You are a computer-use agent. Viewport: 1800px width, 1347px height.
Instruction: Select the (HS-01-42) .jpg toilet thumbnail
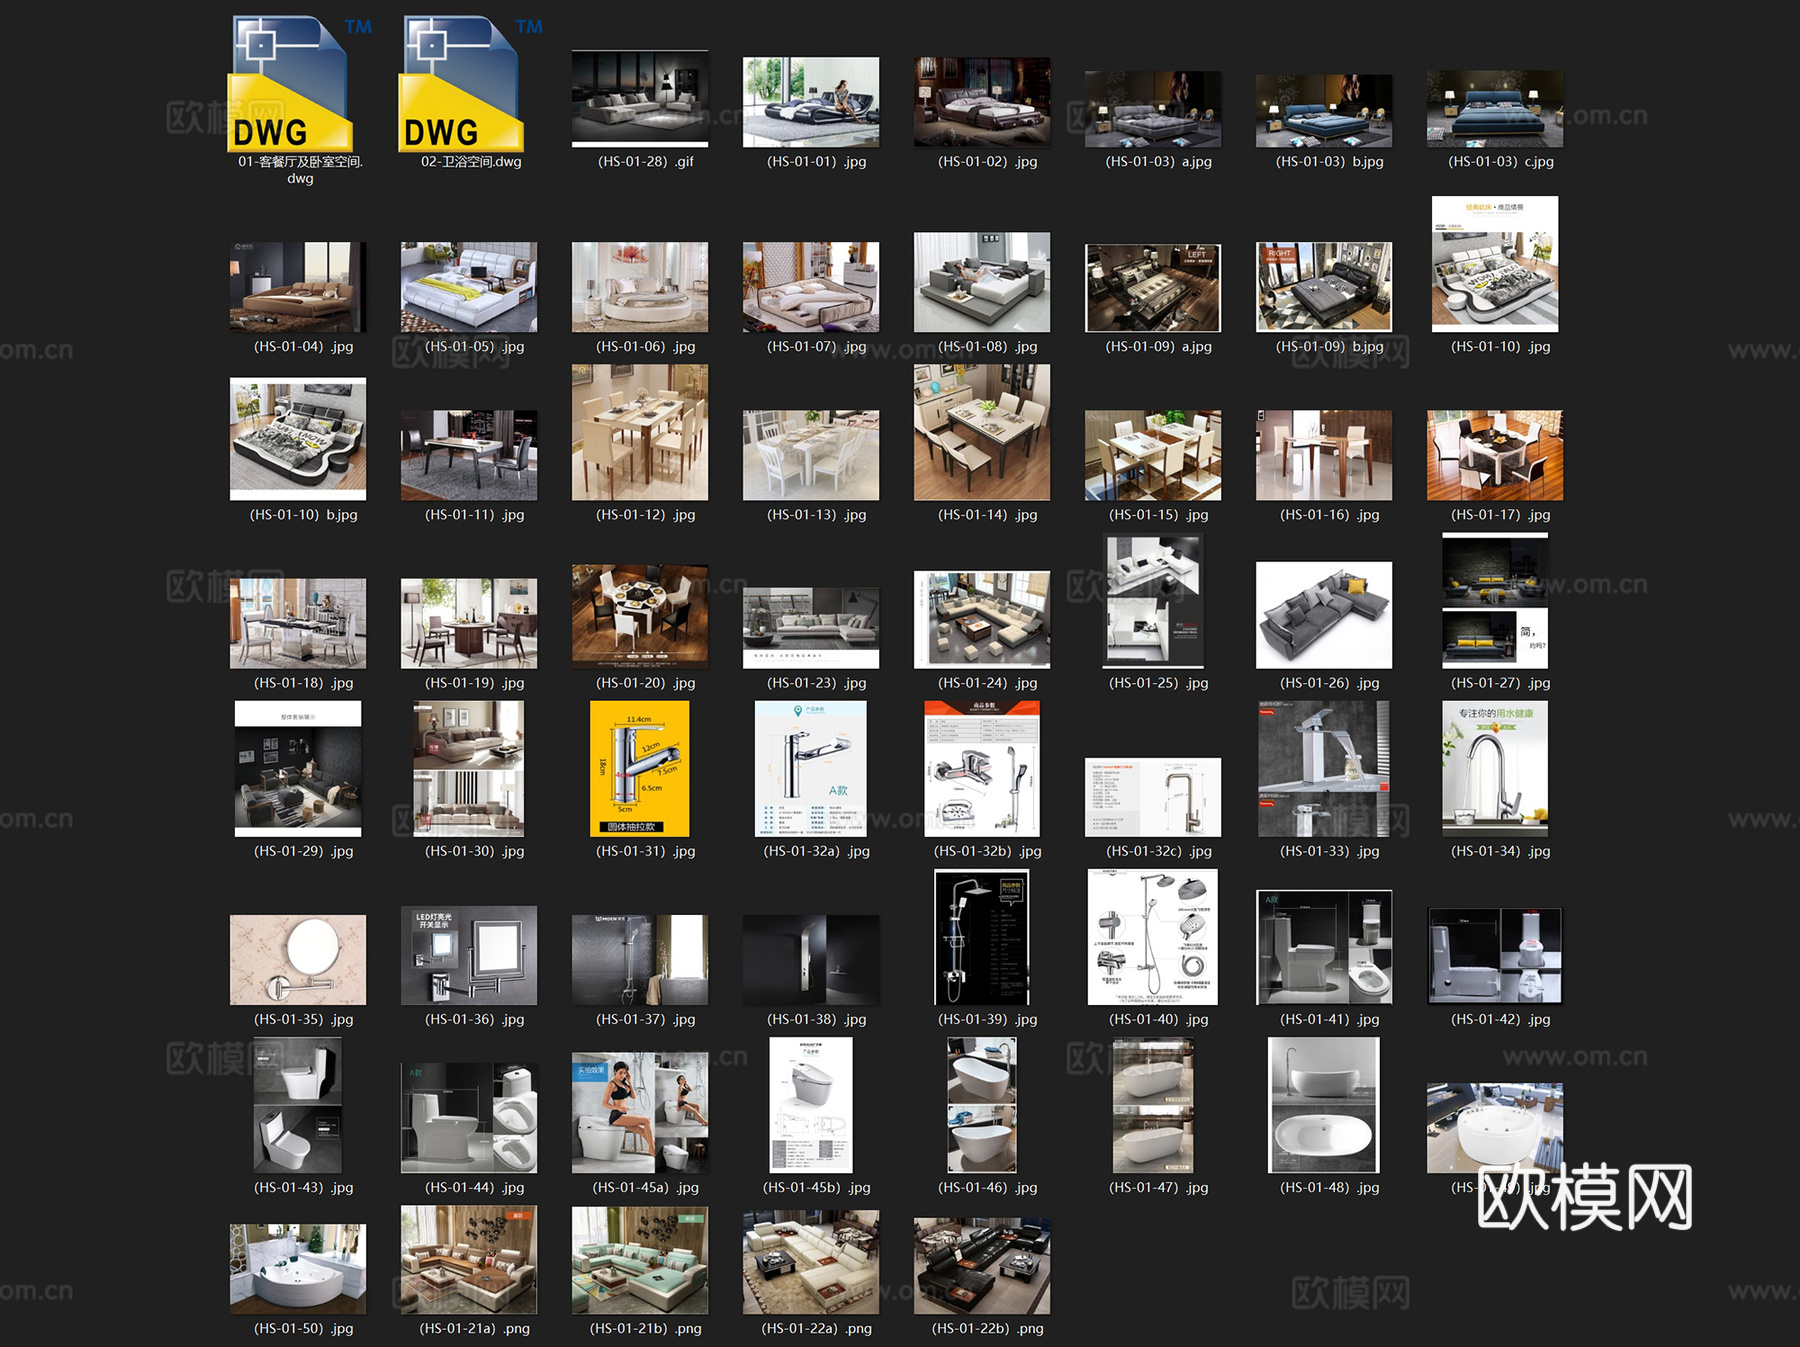click(1495, 956)
